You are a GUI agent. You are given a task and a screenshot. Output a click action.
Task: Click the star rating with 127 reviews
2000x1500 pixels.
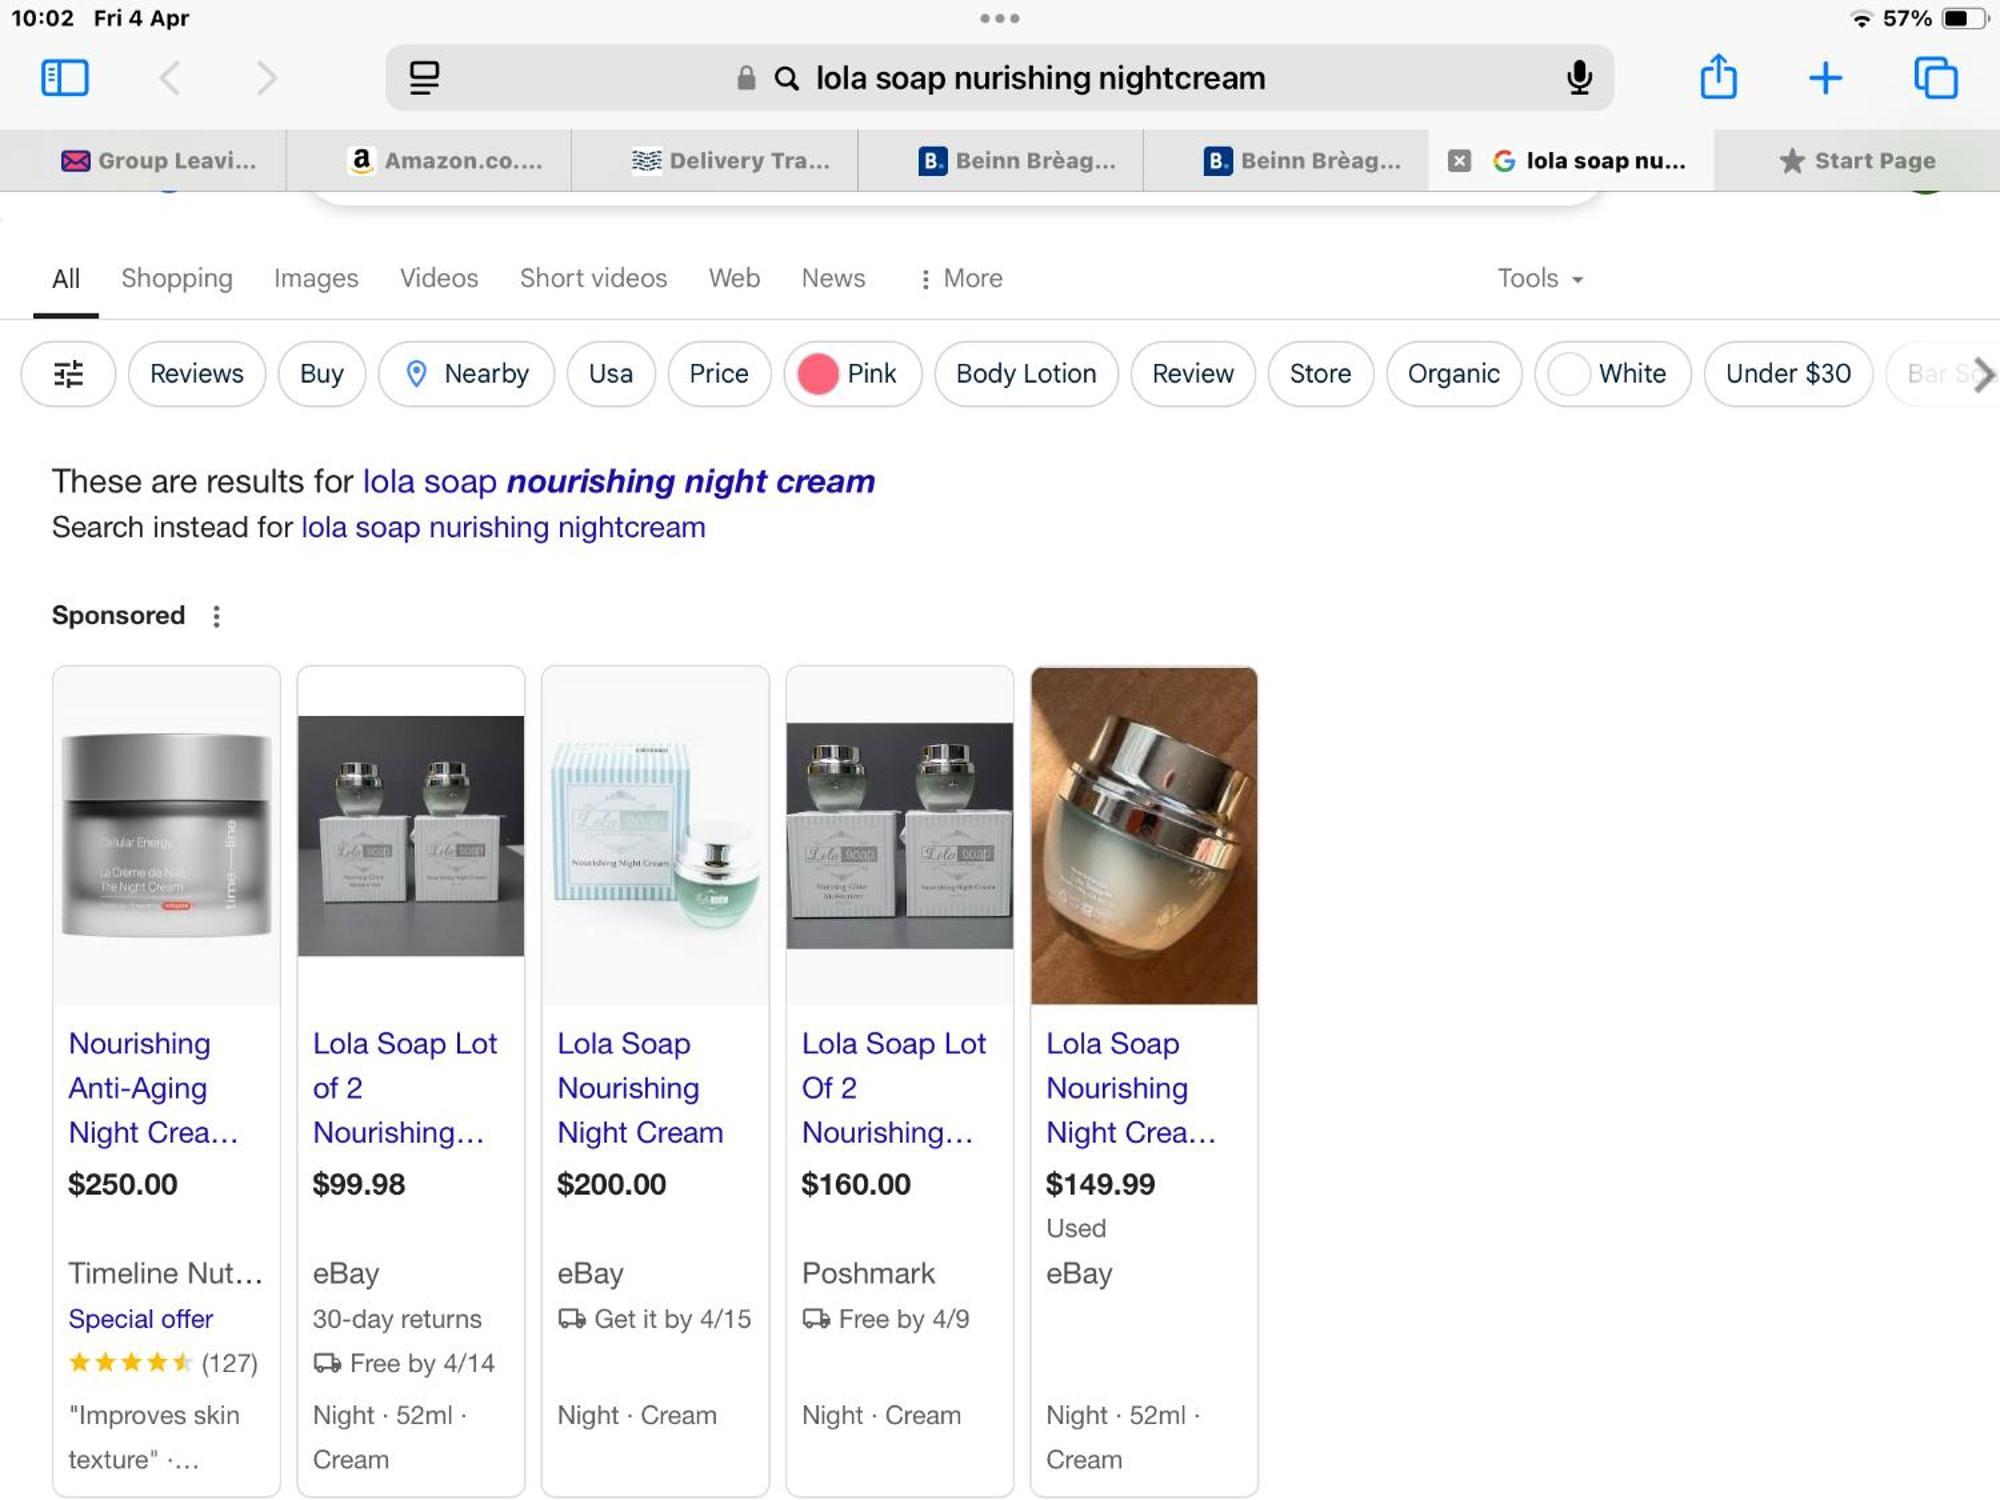pyautogui.click(x=163, y=1363)
